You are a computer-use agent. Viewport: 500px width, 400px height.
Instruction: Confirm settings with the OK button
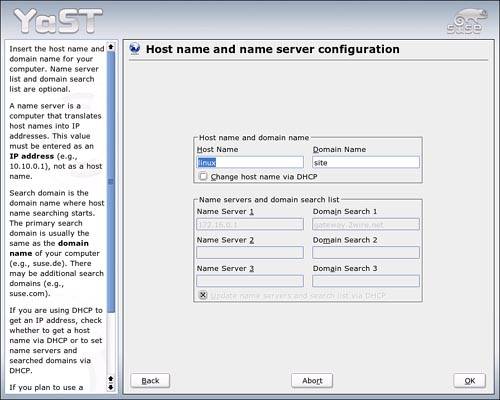[470, 381]
